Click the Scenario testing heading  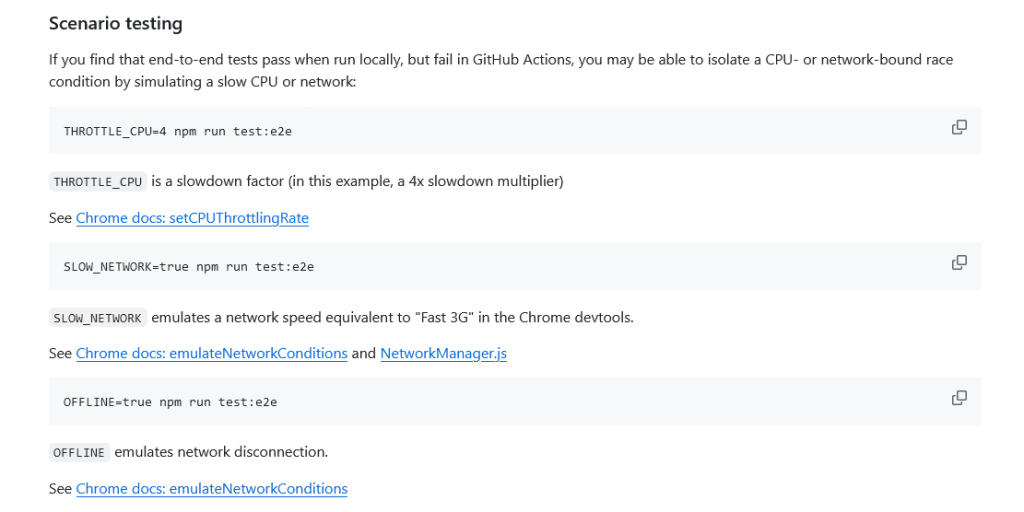tap(115, 23)
